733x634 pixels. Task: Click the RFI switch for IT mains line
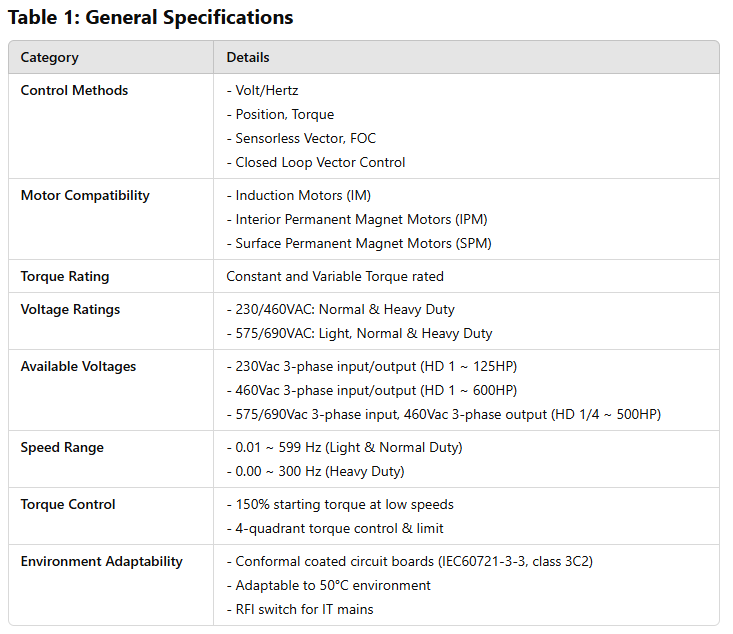coord(303,609)
